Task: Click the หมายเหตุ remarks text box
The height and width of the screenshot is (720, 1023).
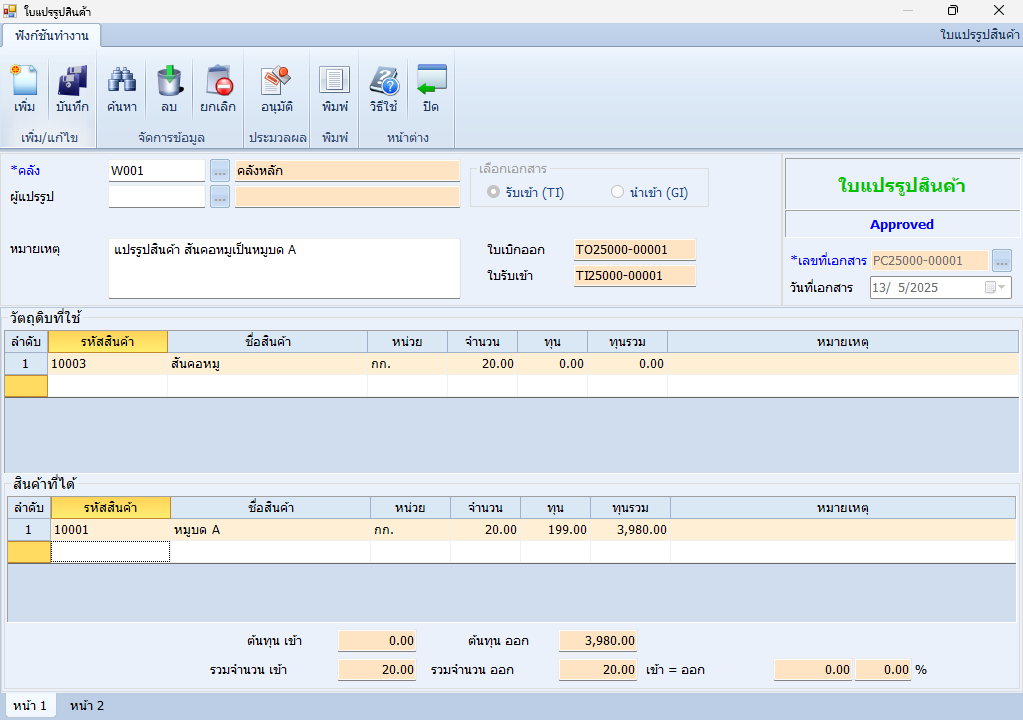Action: click(284, 268)
